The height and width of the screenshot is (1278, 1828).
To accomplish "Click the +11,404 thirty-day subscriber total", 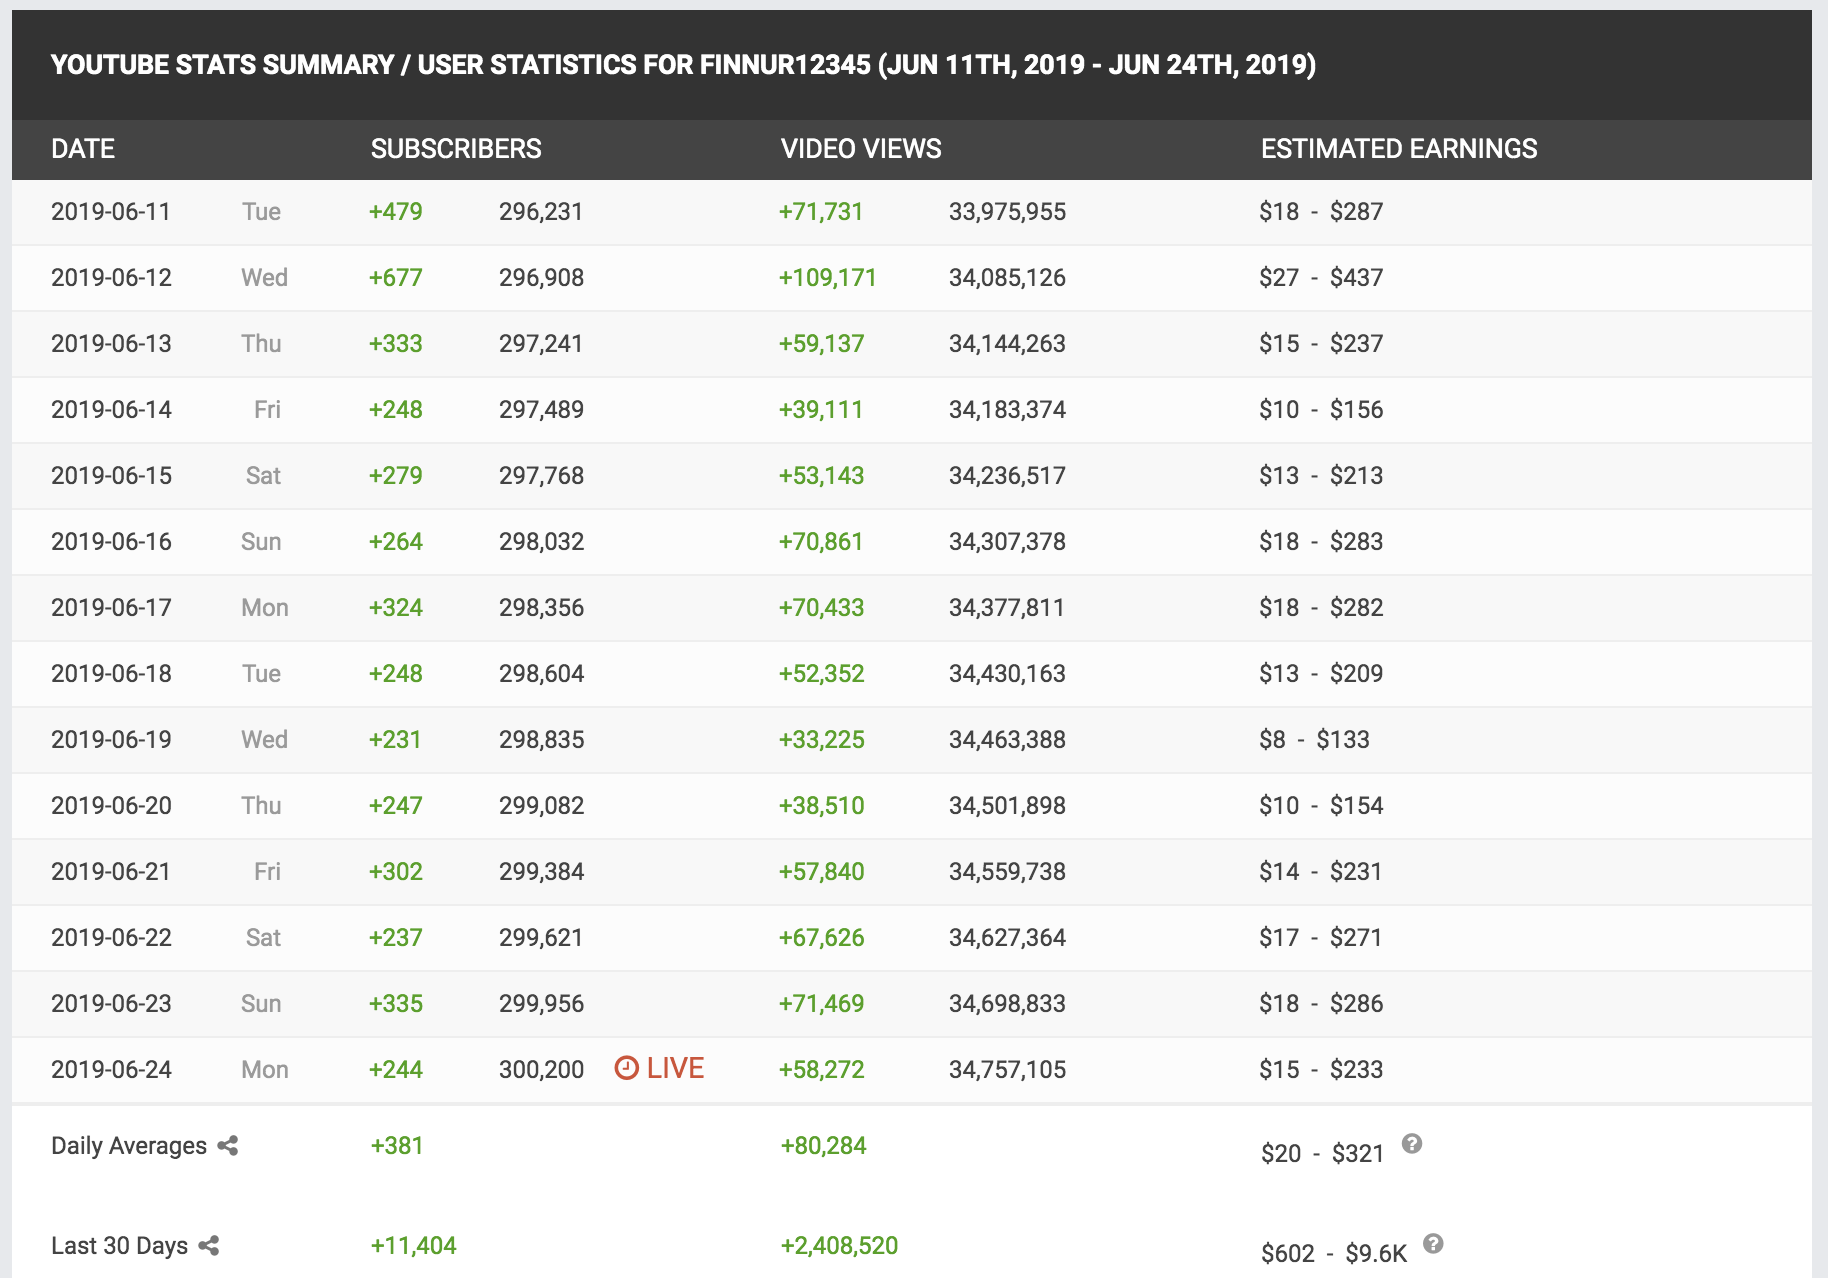I will (x=413, y=1246).
